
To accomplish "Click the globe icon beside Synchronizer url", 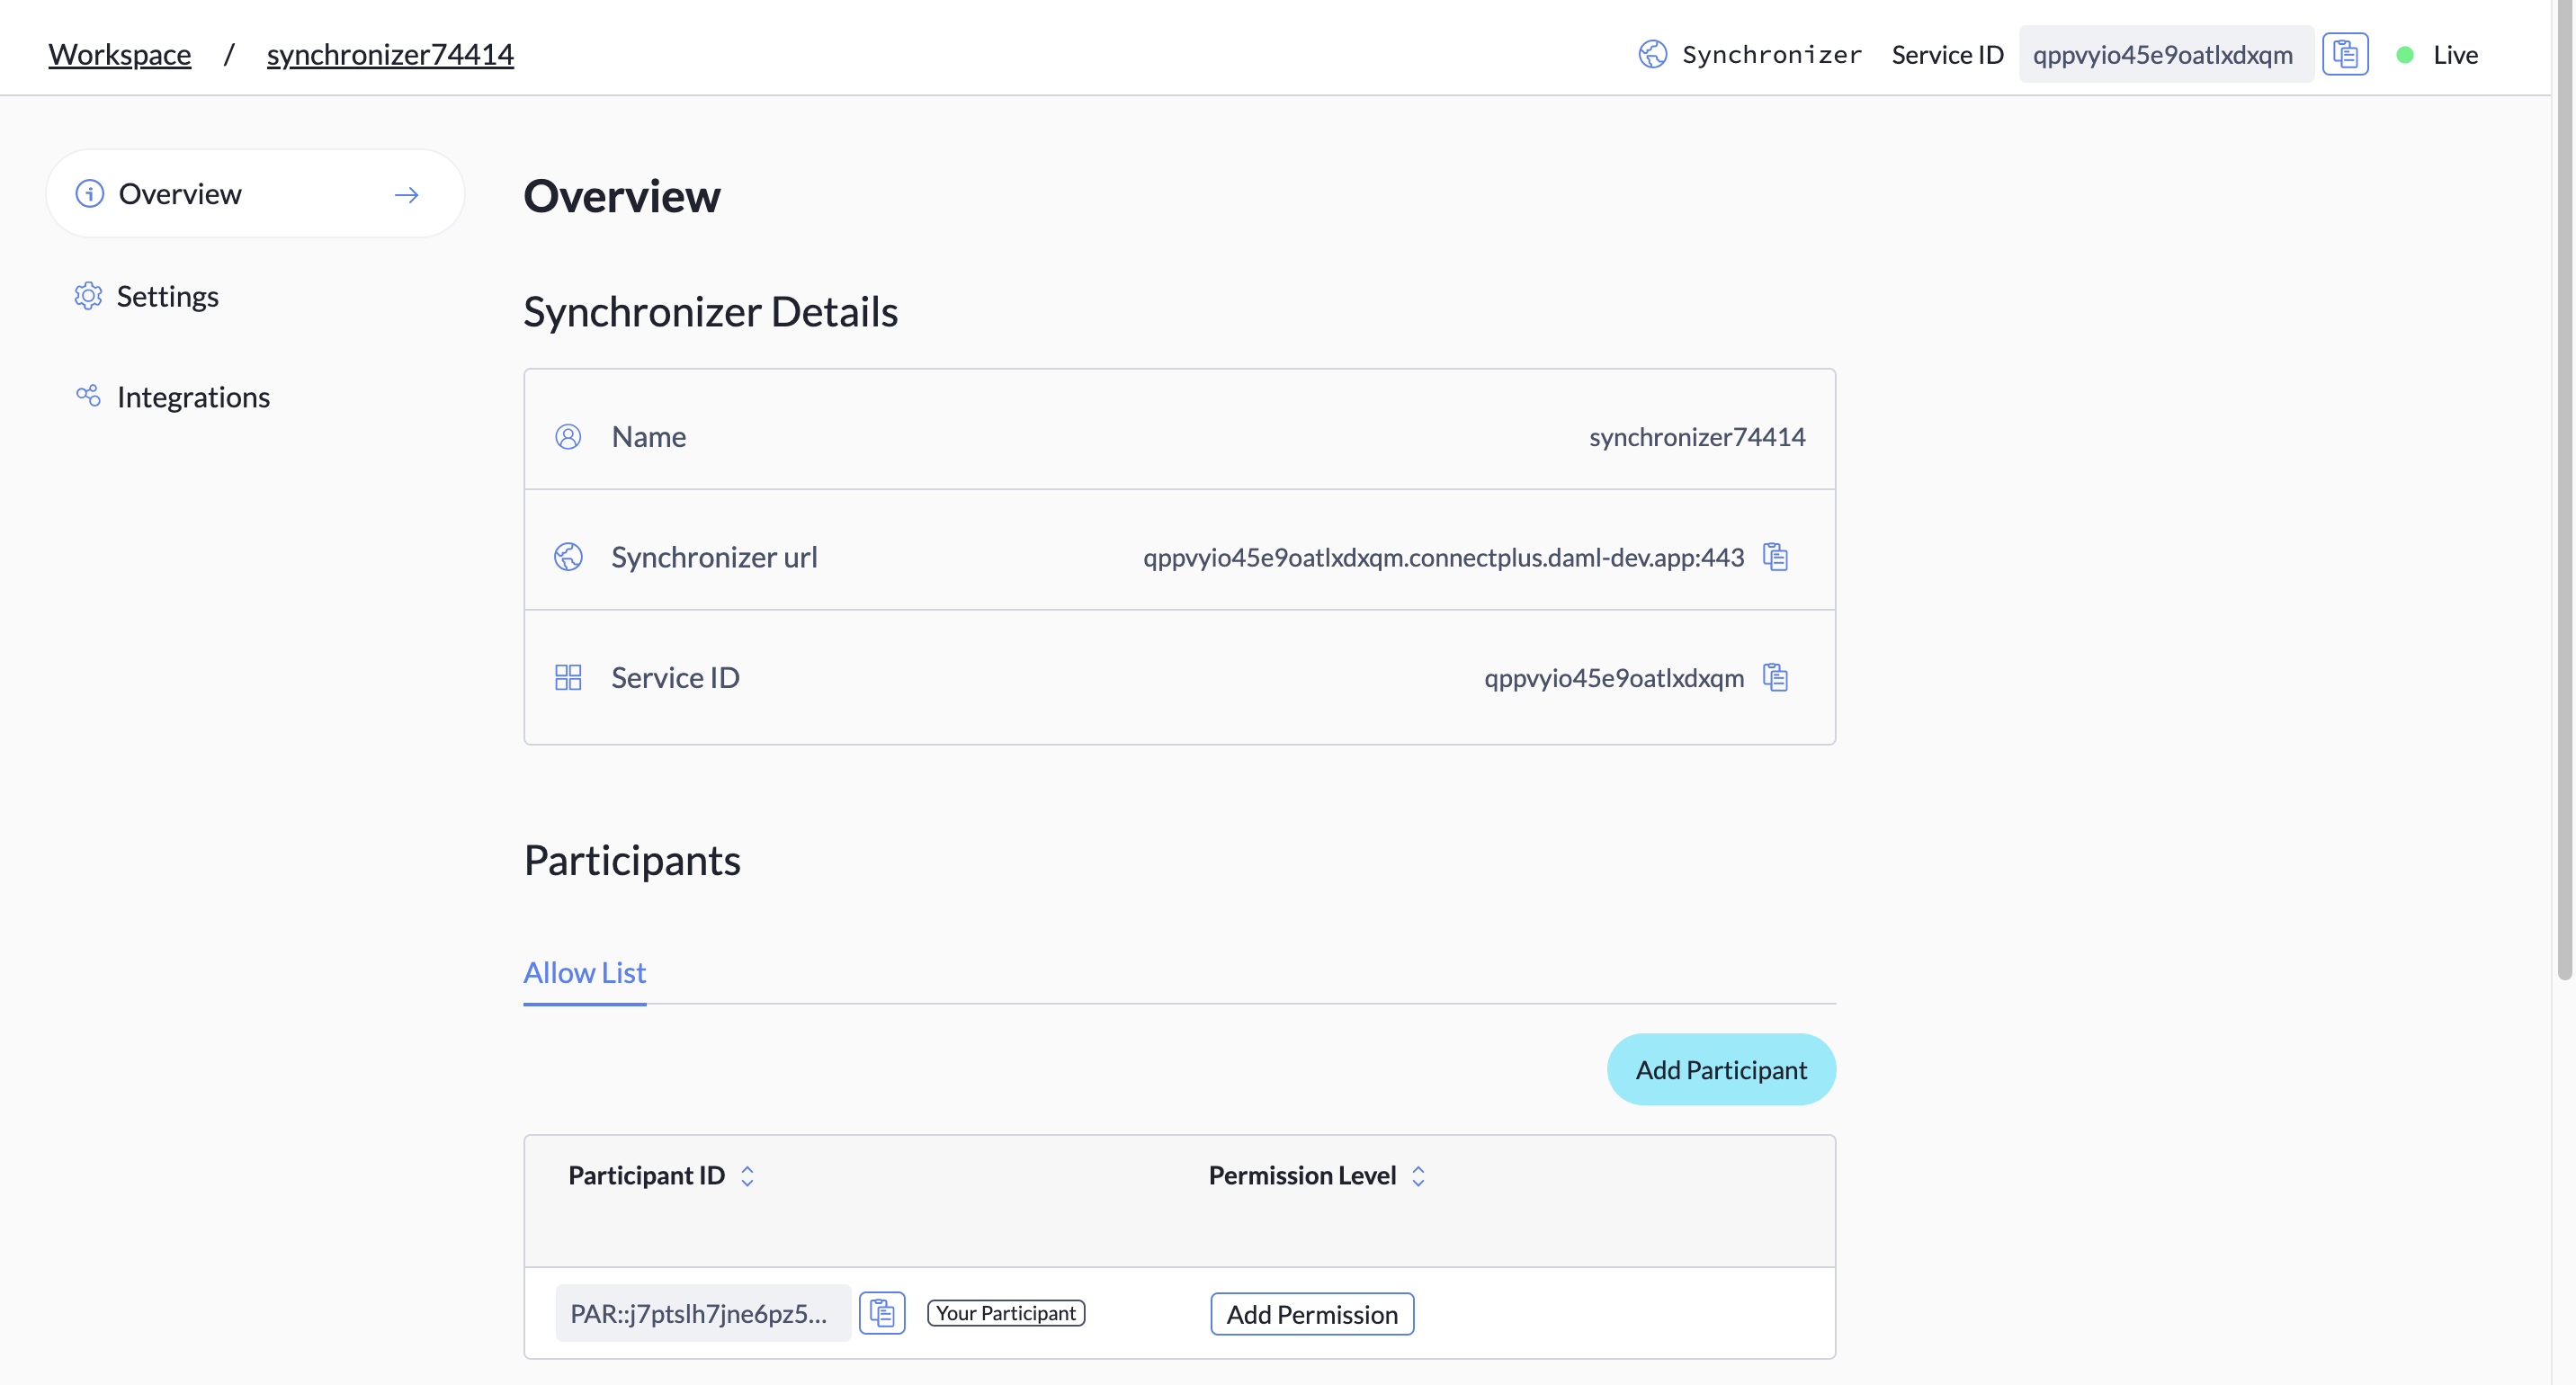I will pyautogui.click(x=569, y=557).
